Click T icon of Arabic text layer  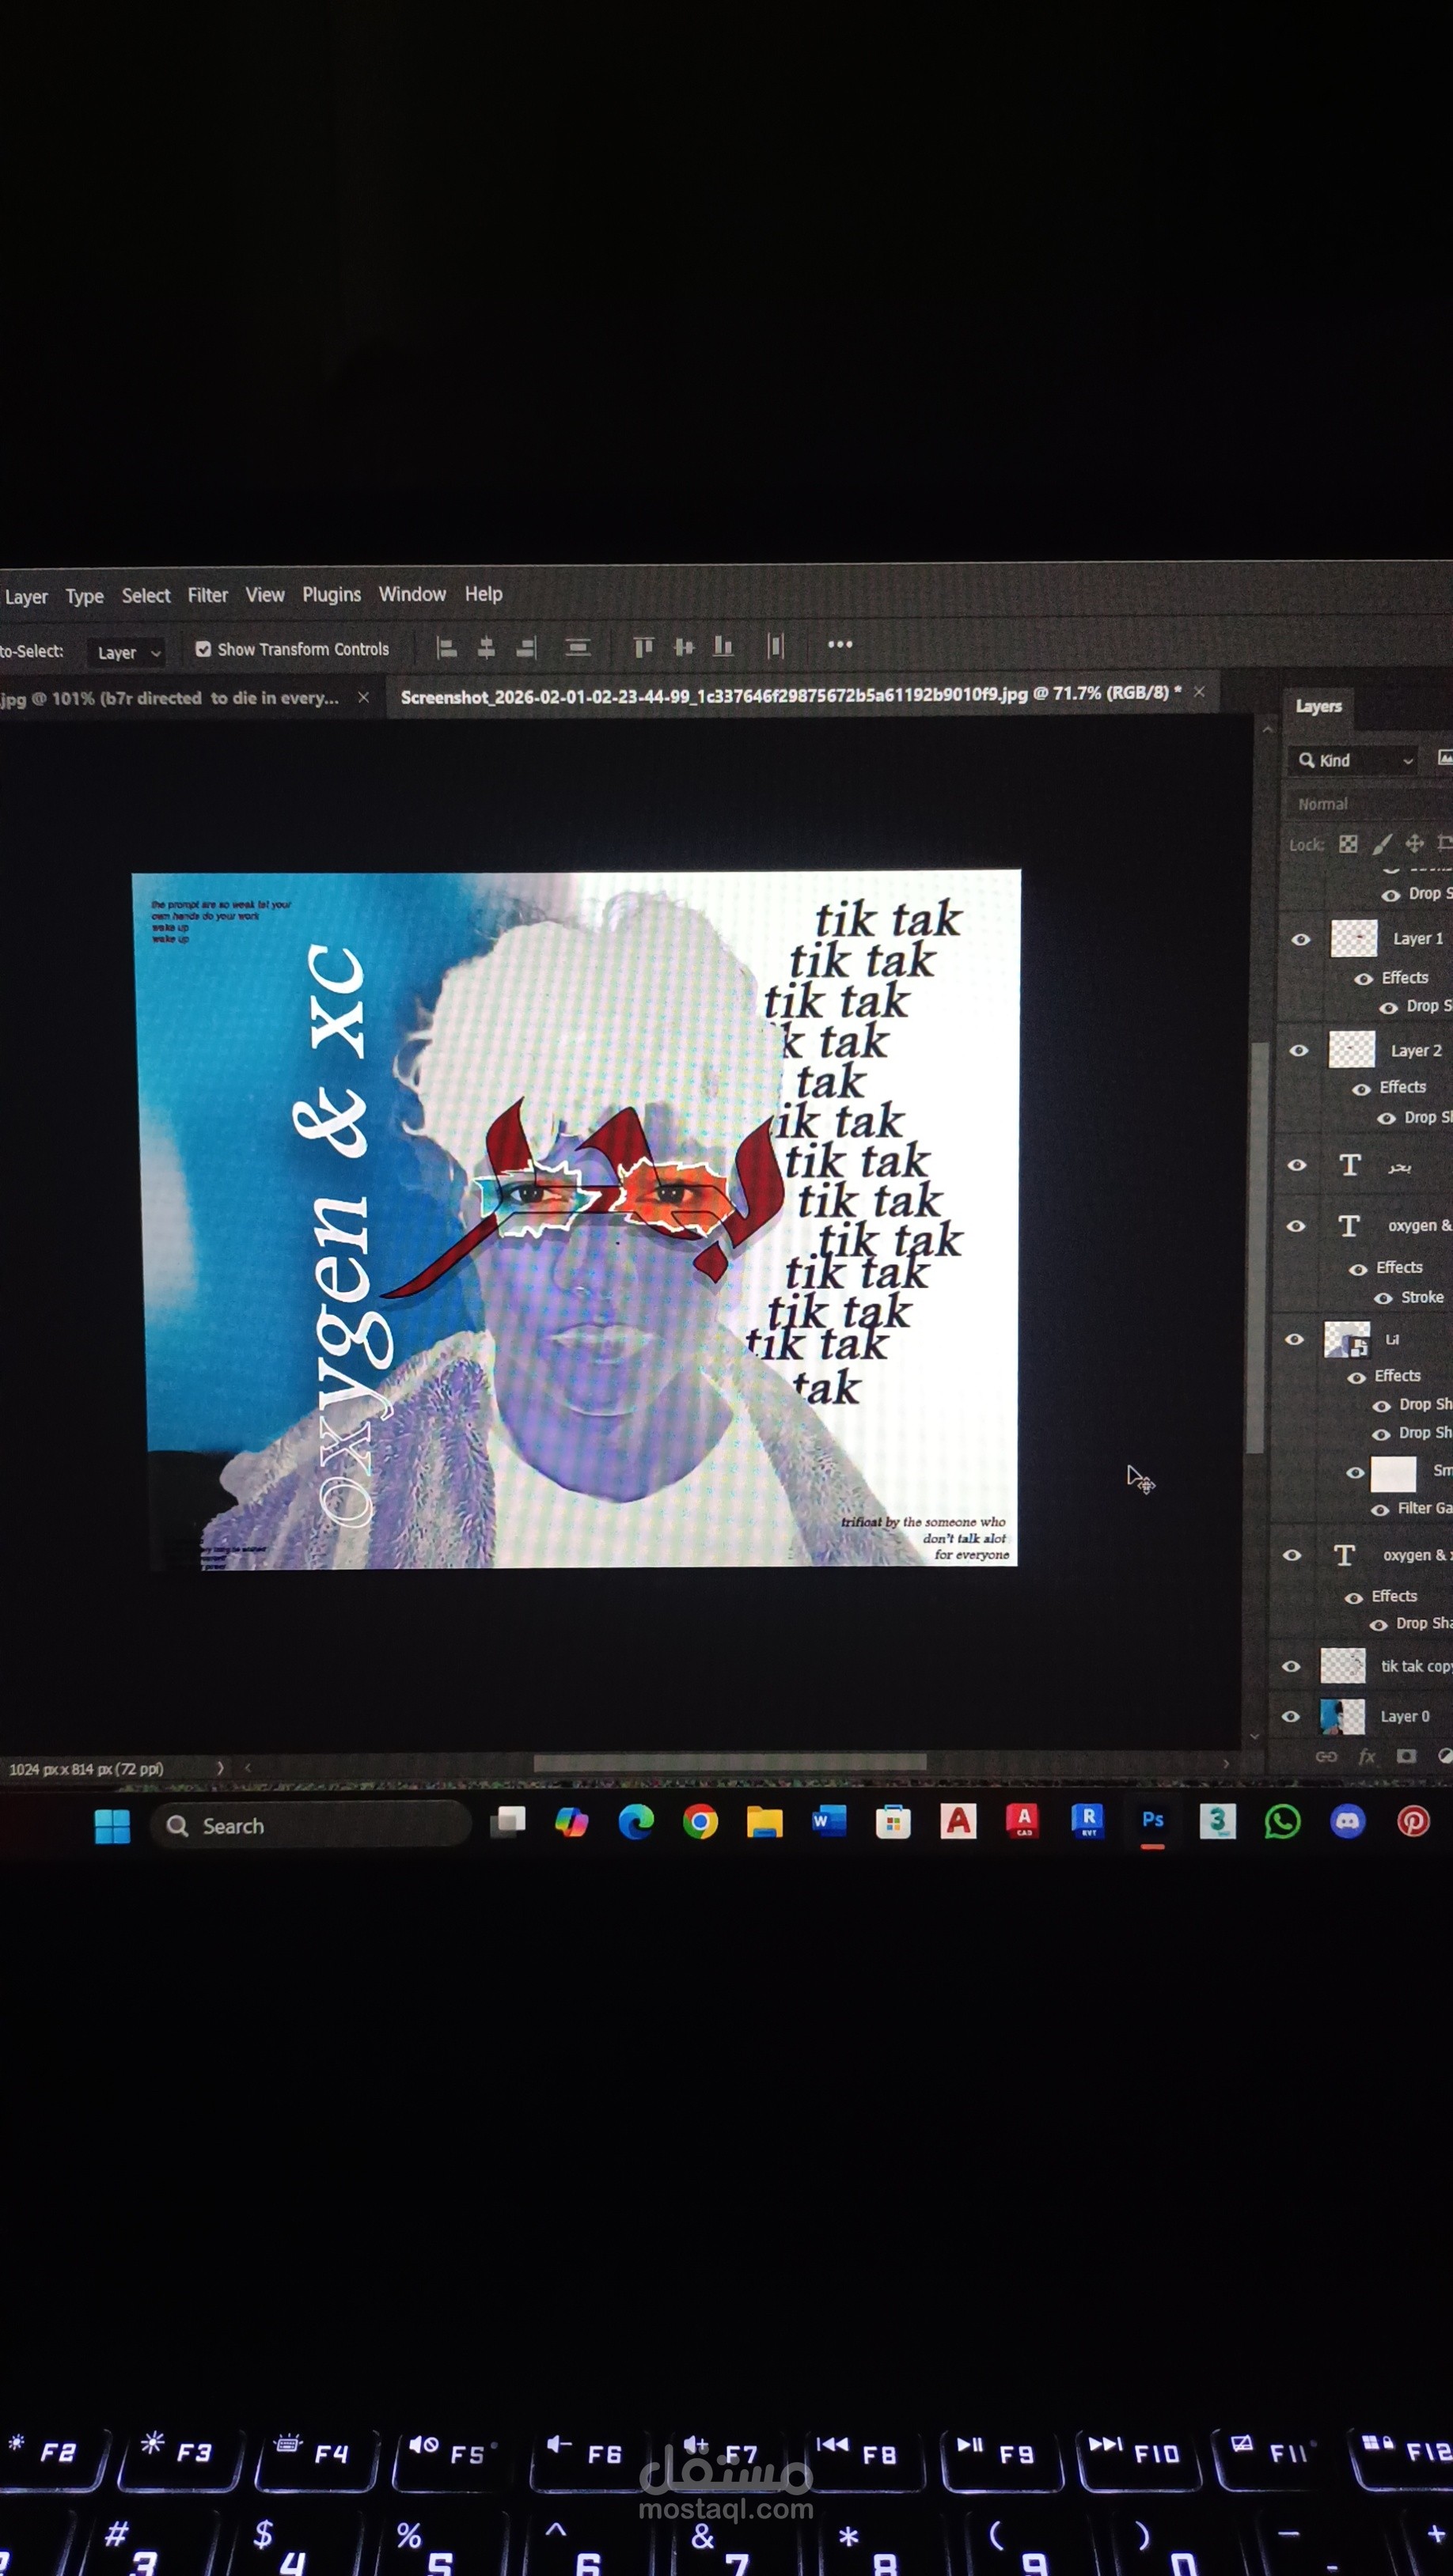pyautogui.click(x=1350, y=1165)
